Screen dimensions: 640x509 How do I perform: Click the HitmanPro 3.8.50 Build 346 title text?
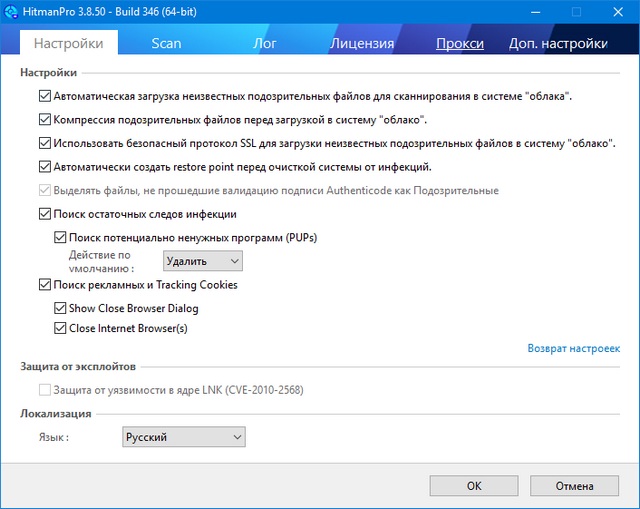point(110,11)
